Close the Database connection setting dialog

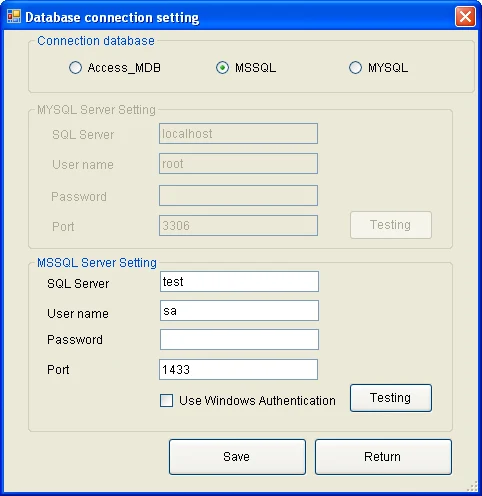point(465,16)
